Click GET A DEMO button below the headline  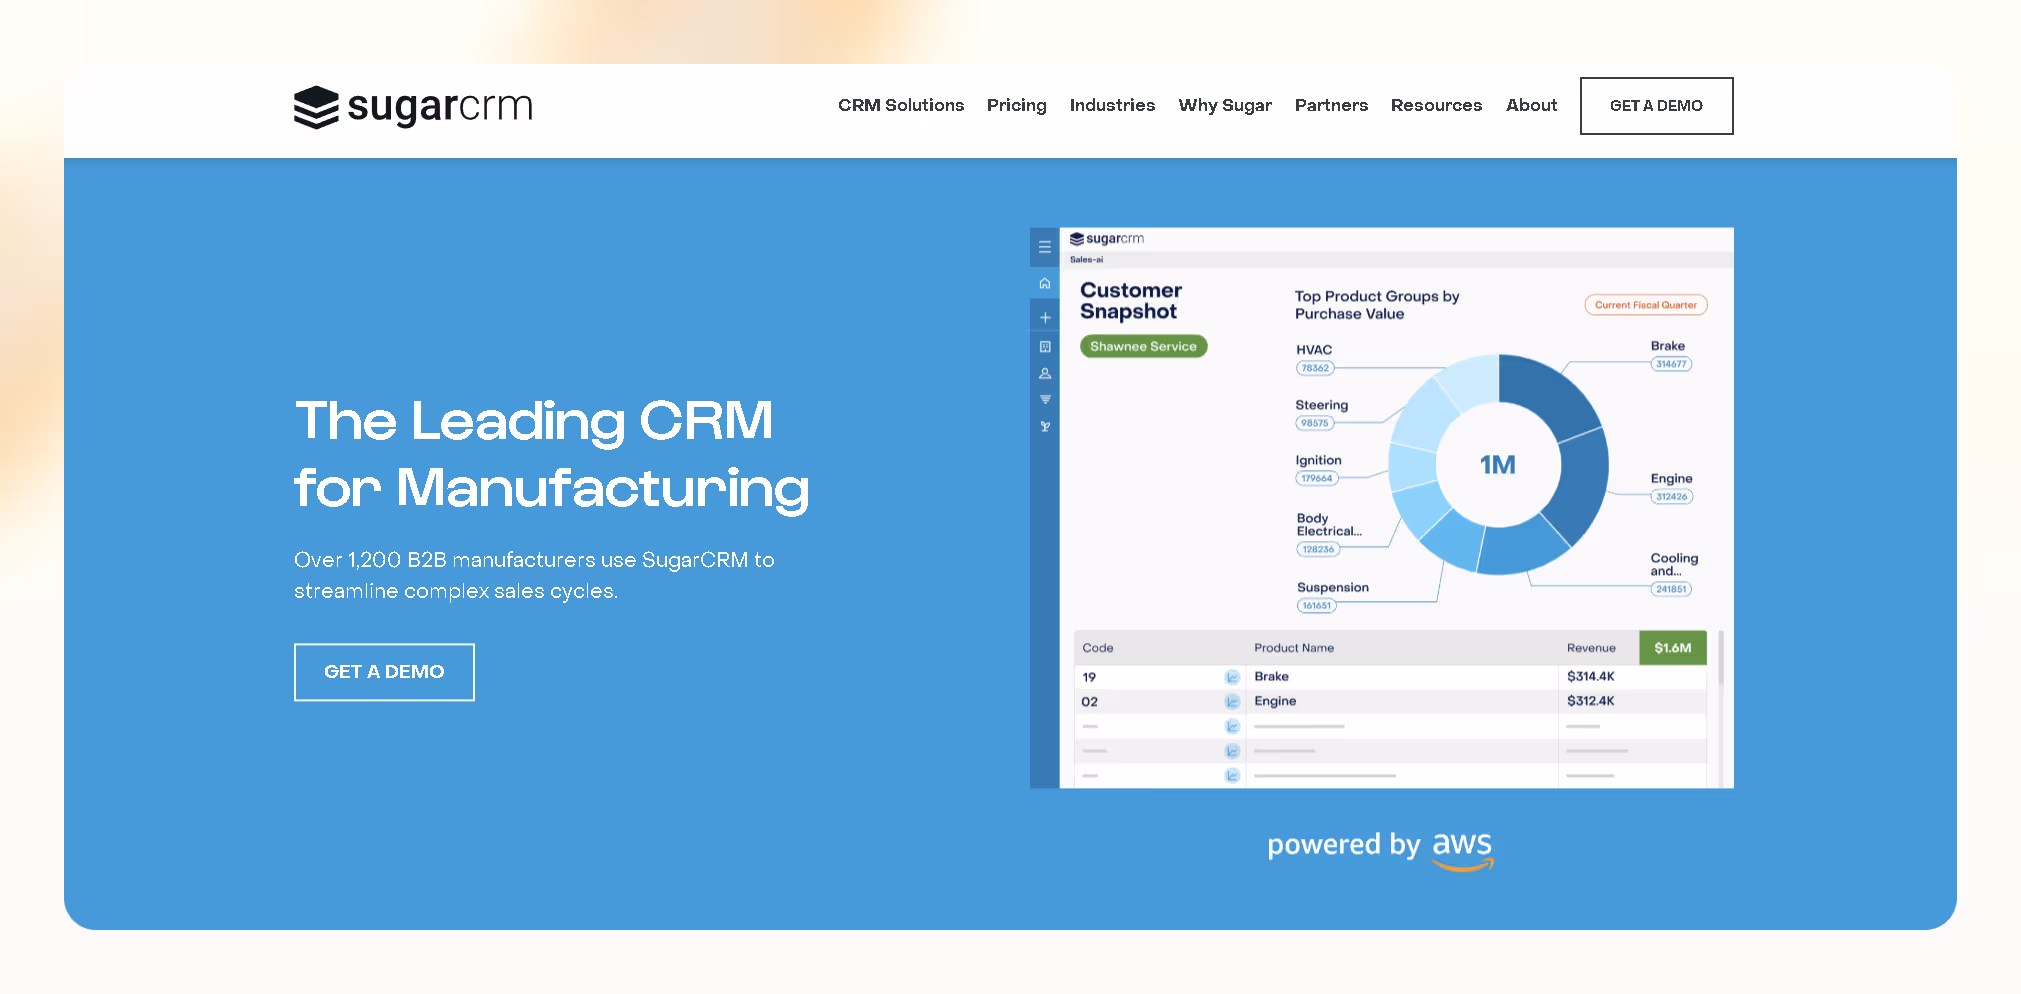click(384, 672)
